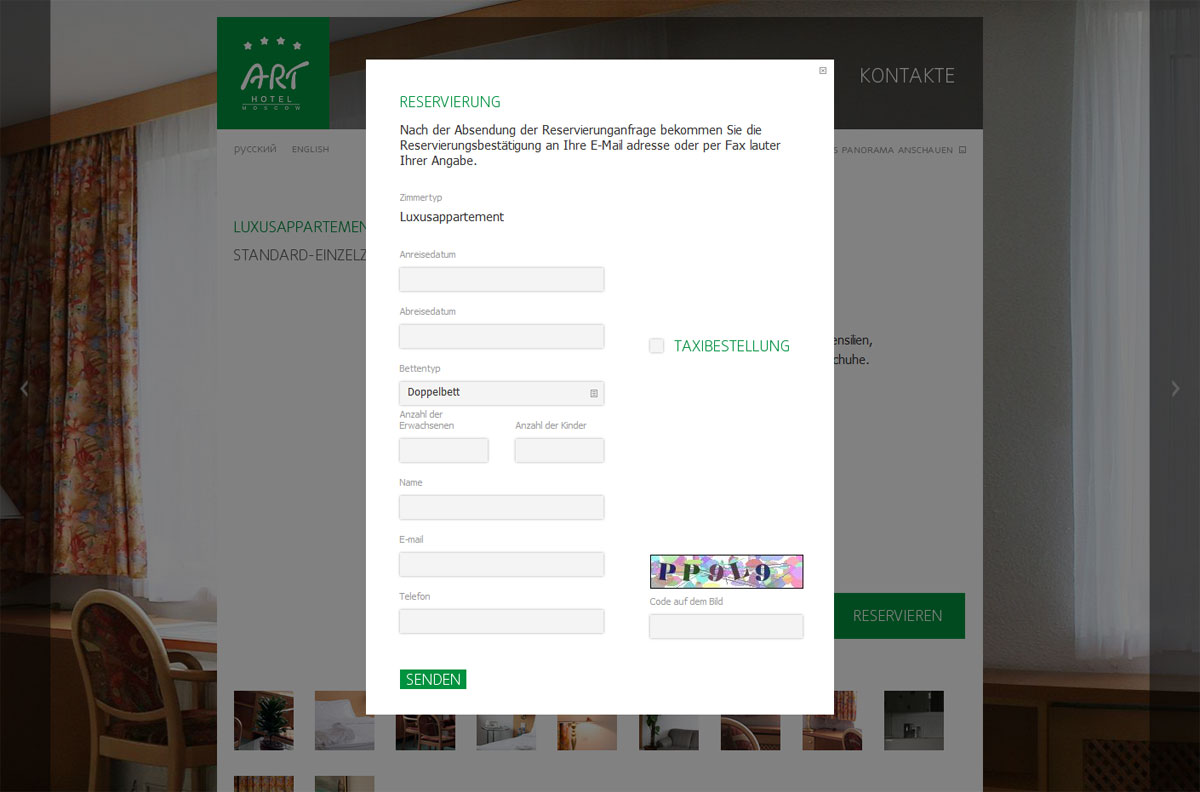Click the Anreisedatum field

501,279
